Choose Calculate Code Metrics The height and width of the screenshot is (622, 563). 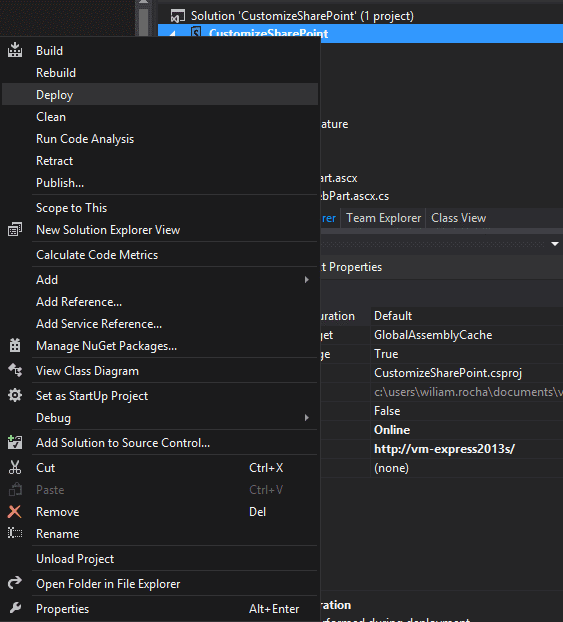160,254
